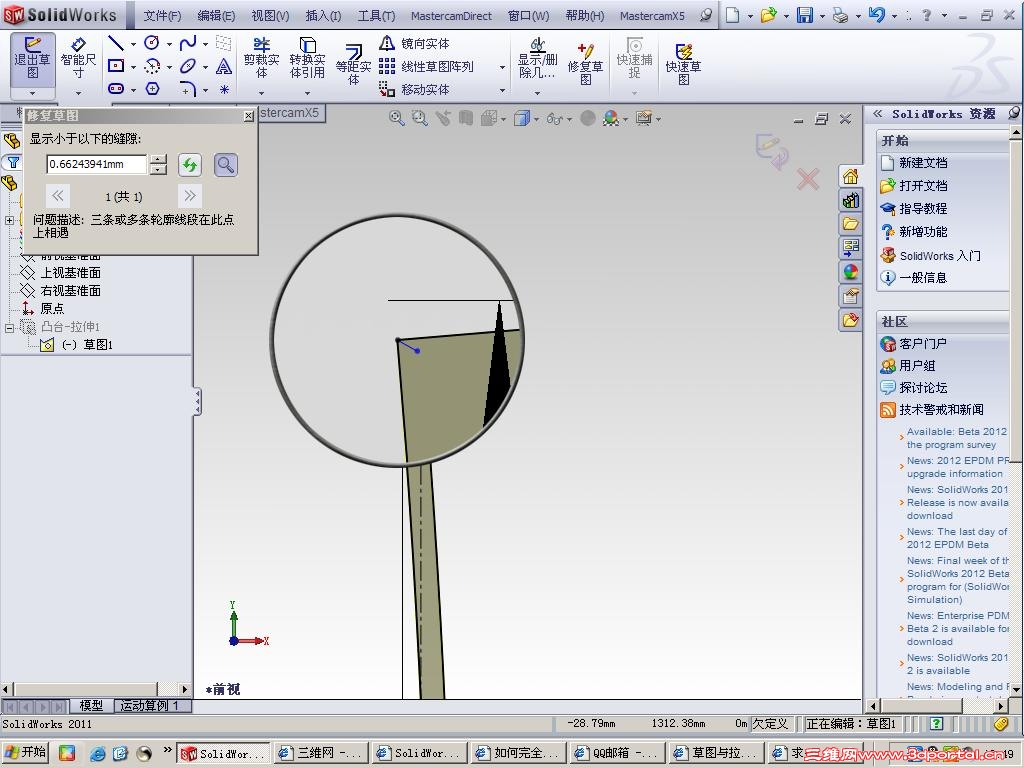
Task: Click 线性草图阵列 linear sketch pattern
Action: (426, 67)
